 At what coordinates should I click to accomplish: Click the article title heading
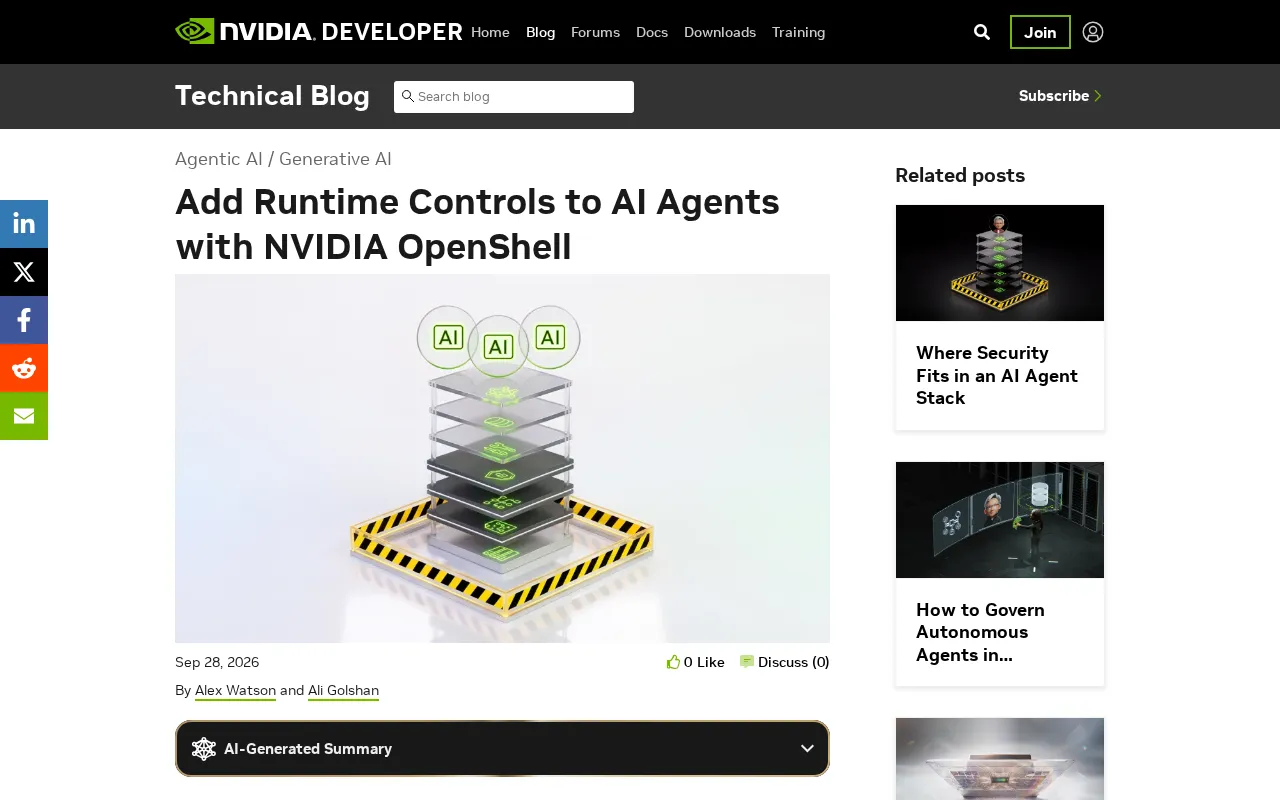click(x=477, y=224)
